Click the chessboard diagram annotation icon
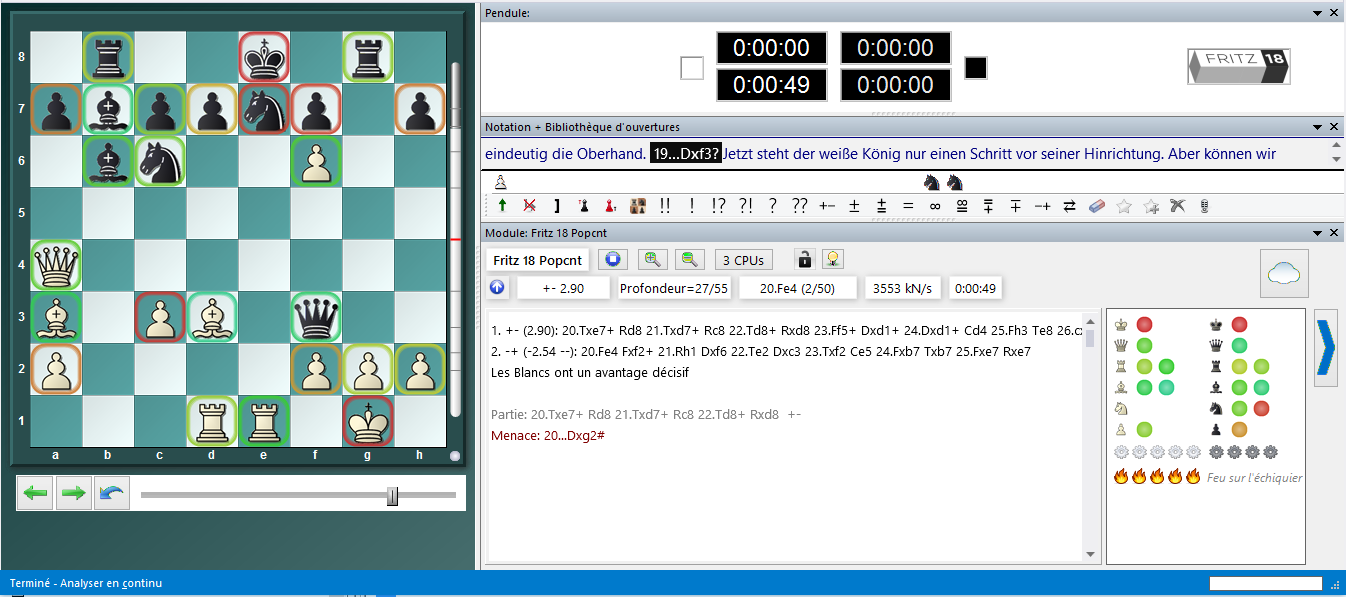Image resolution: width=1346 pixels, height=597 pixels. [637, 206]
